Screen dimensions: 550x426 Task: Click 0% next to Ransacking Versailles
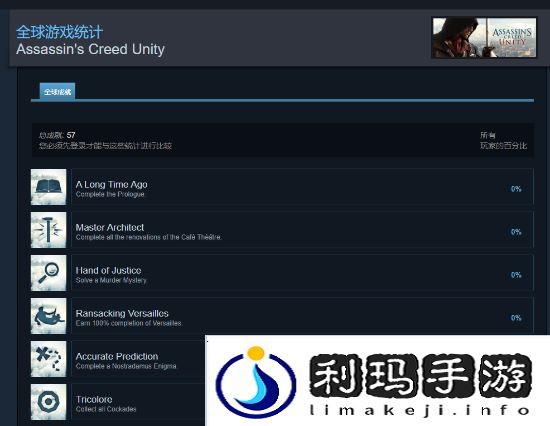516,318
